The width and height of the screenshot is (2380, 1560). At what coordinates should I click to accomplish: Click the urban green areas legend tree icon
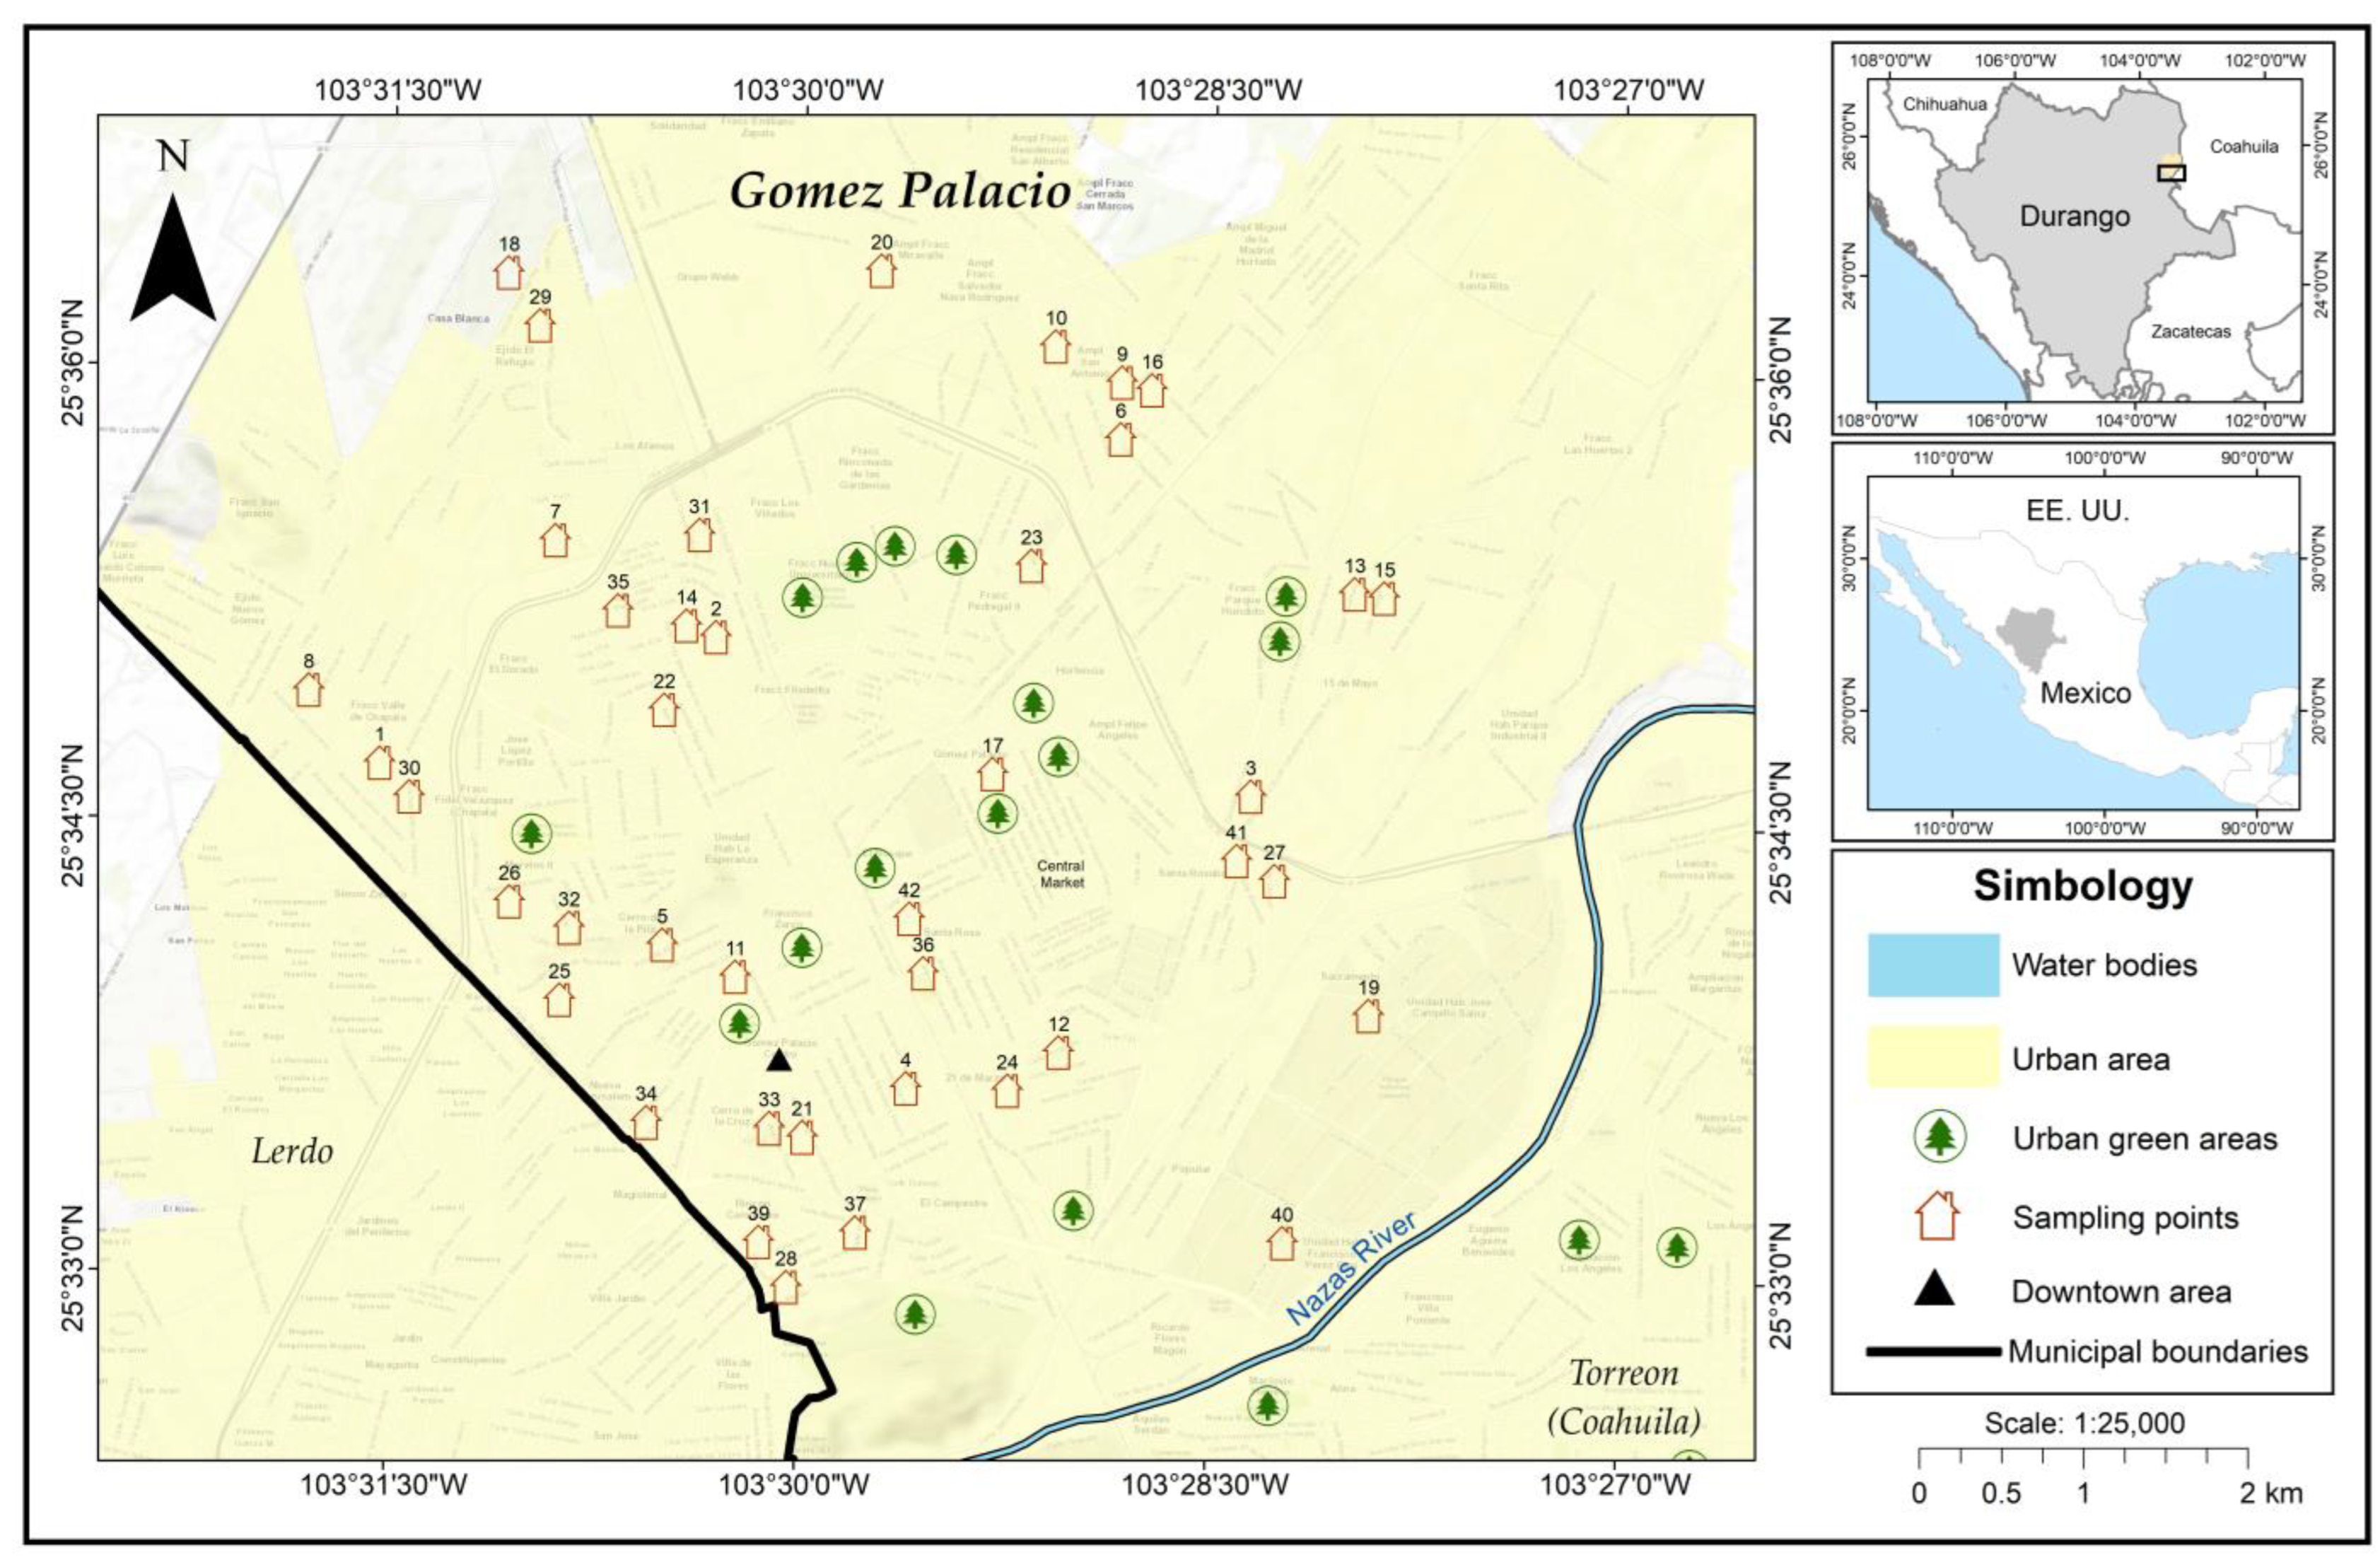click(1940, 1137)
